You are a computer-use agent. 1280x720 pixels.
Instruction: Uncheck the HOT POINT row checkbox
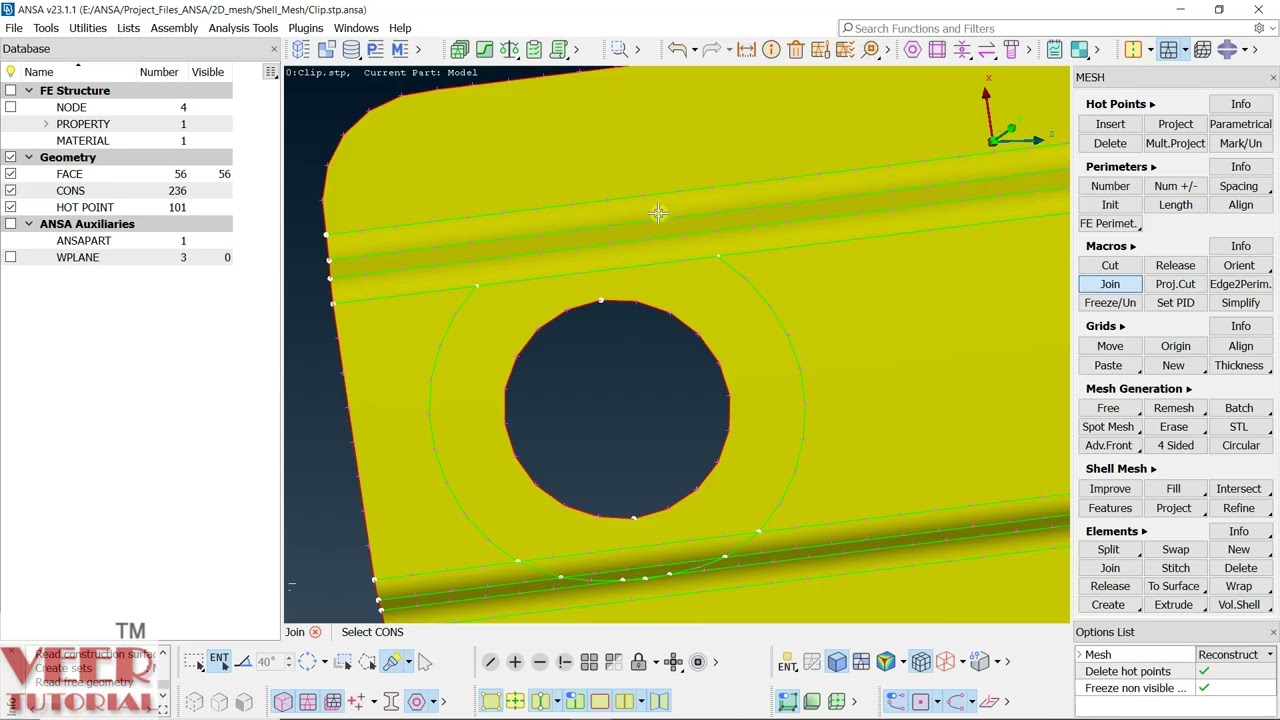[11, 207]
